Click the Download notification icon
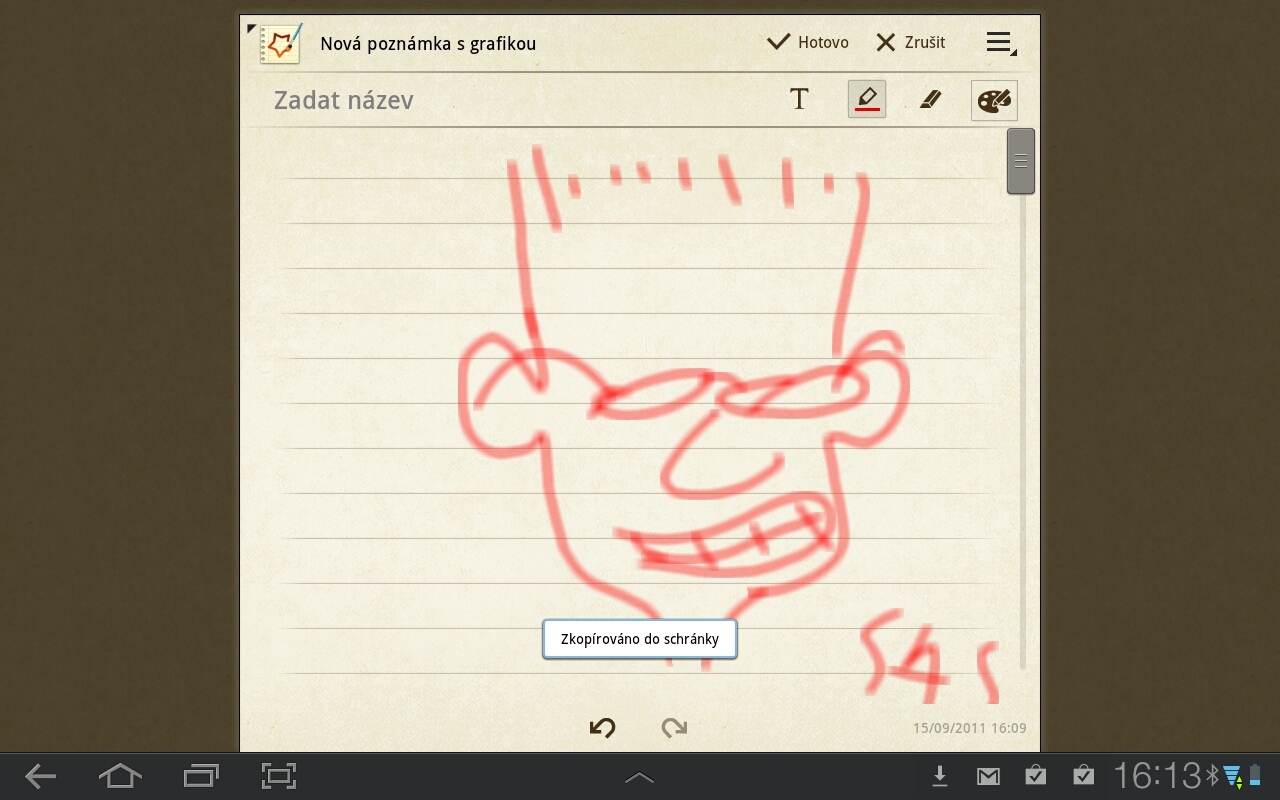Image resolution: width=1280 pixels, height=800 pixels. click(941, 775)
